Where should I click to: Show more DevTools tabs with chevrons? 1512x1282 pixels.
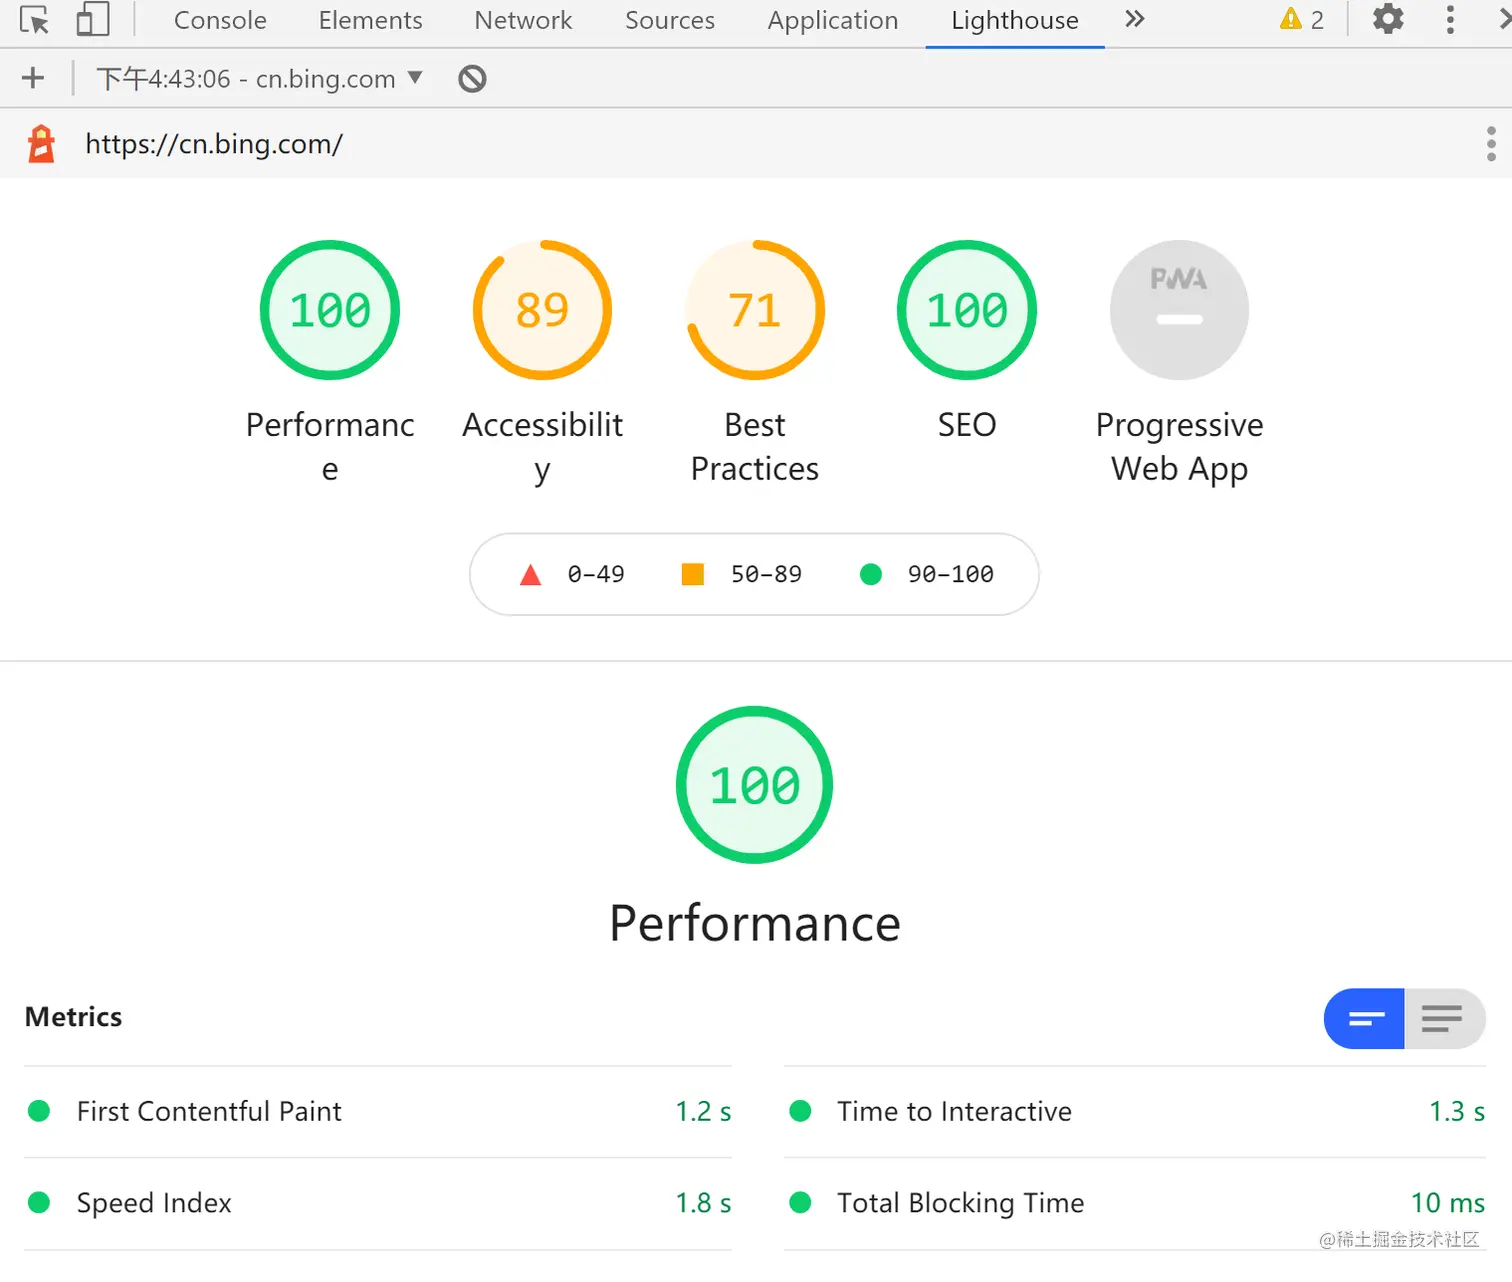(x=1134, y=20)
